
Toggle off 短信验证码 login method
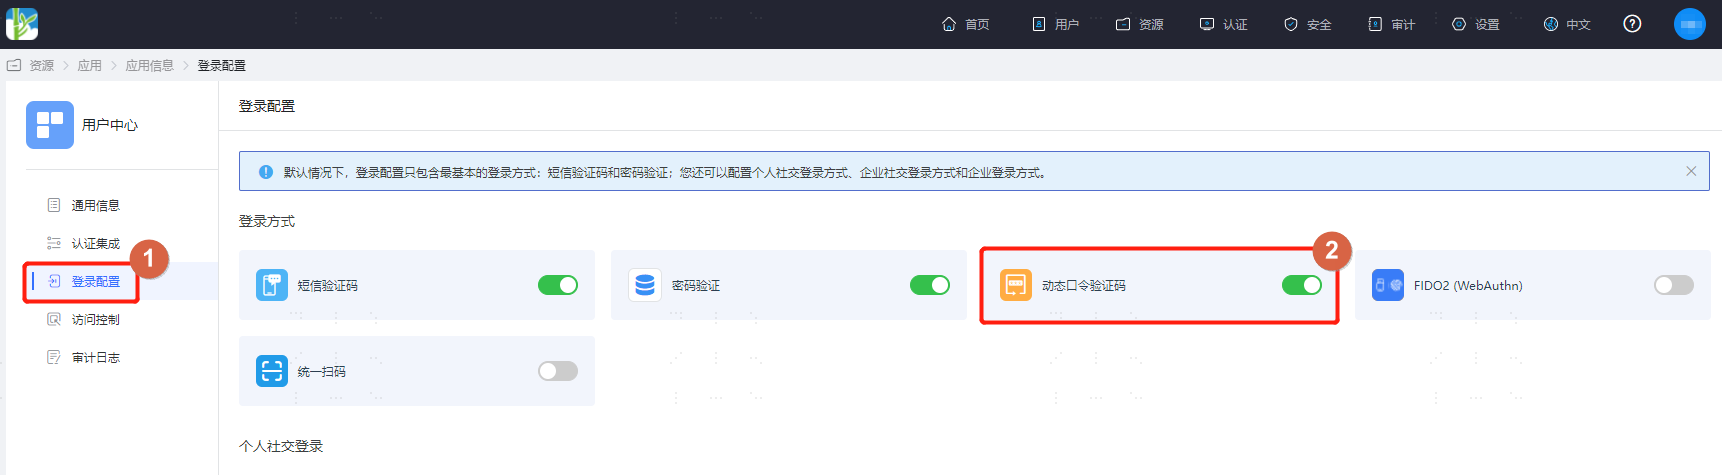[x=558, y=285]
